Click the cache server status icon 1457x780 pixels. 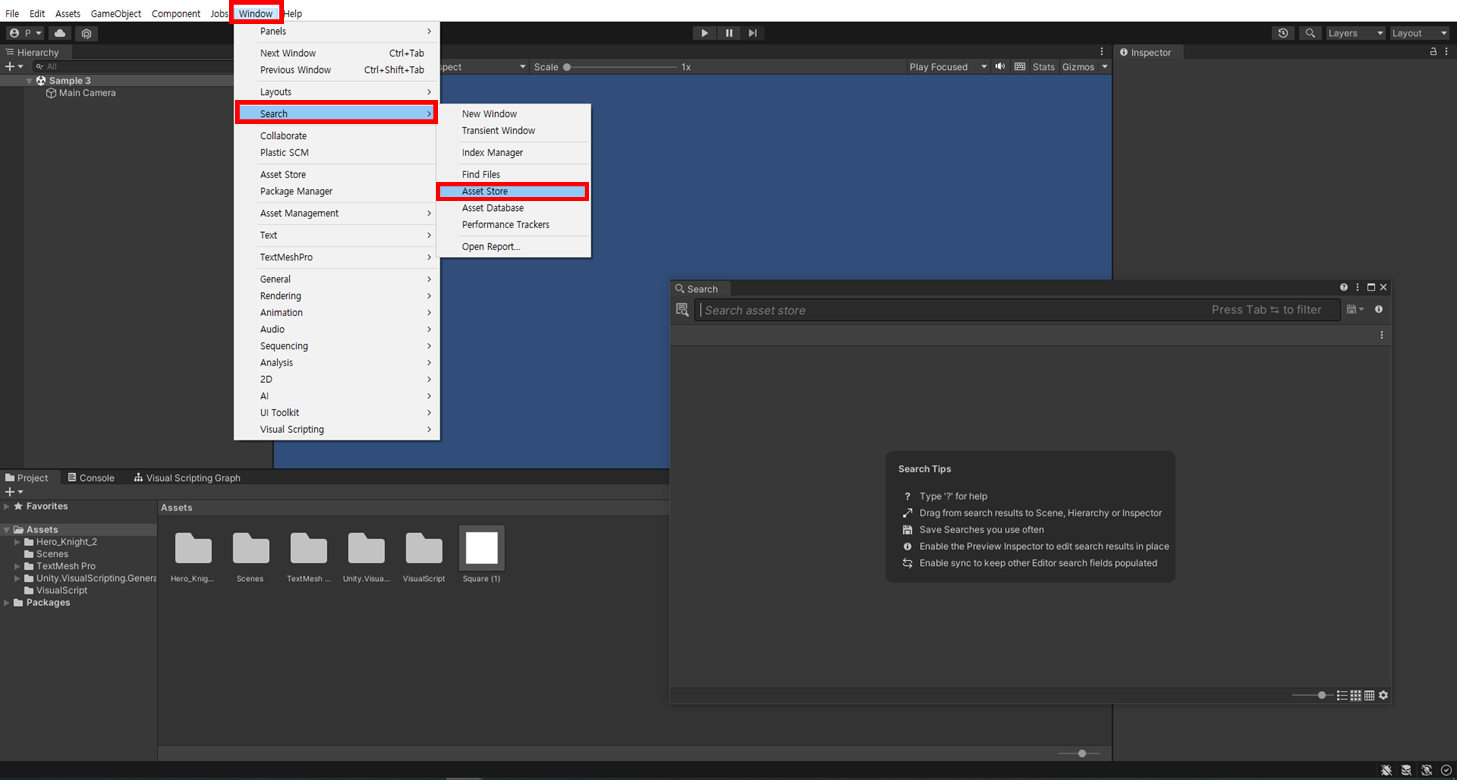(x=1406, y=771)
